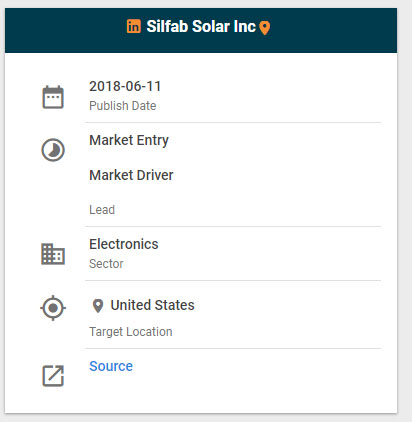The width and height of the screenshot is (412, 422).
Task: Click the Market Driver text
Action: (x=131, y=175)
